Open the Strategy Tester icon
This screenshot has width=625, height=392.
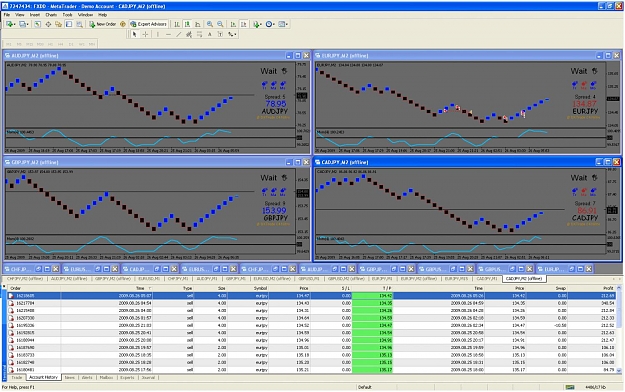(x=79, y=24)
